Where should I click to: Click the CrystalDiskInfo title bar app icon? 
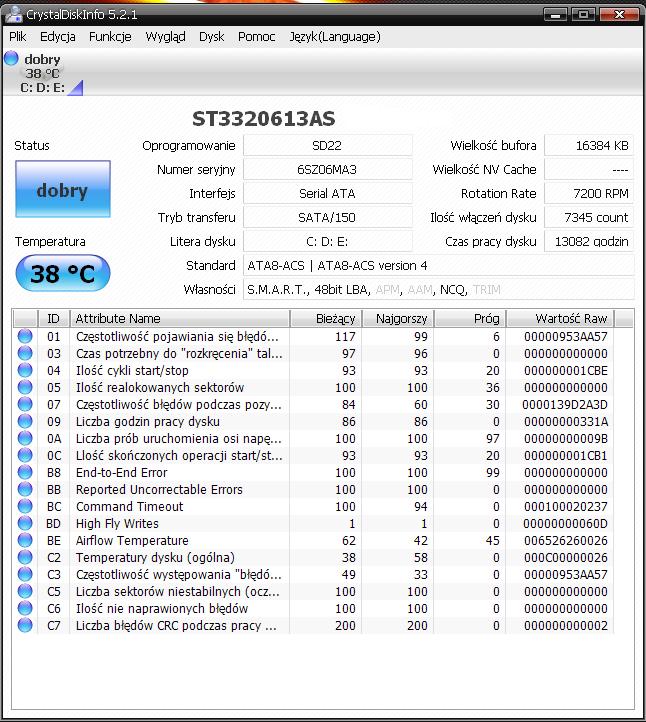pyautogui.click(x=13, y=14)
